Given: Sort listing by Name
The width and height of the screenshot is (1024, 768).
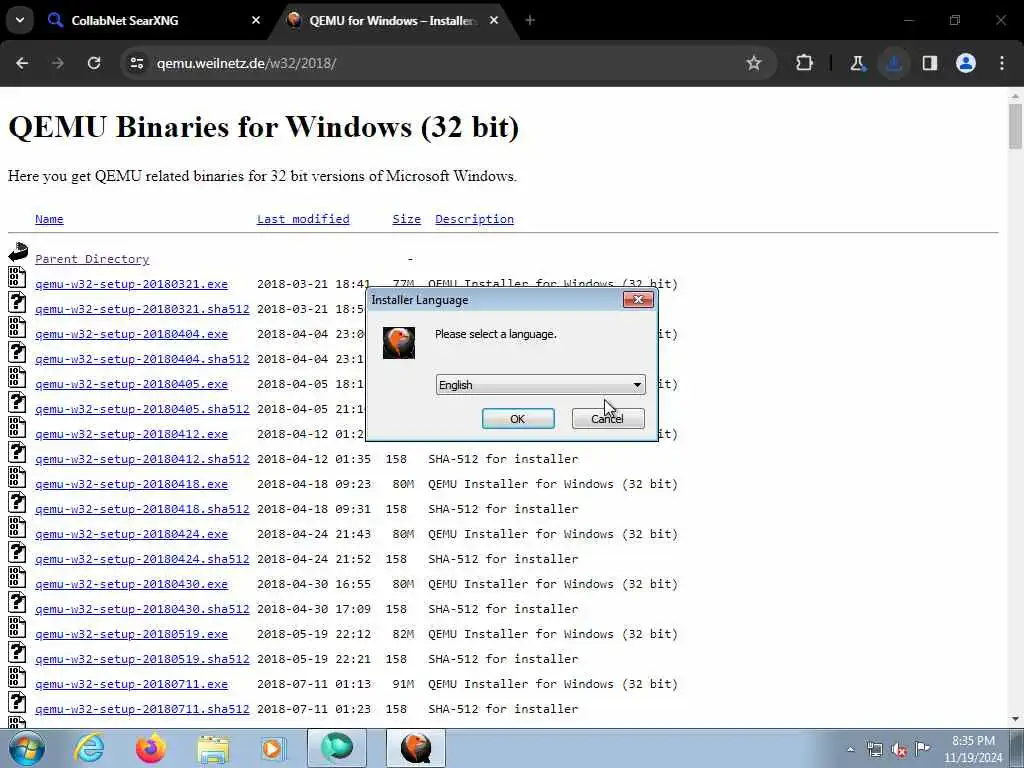Looking at the screenshot, I should (x=49, y=219).
